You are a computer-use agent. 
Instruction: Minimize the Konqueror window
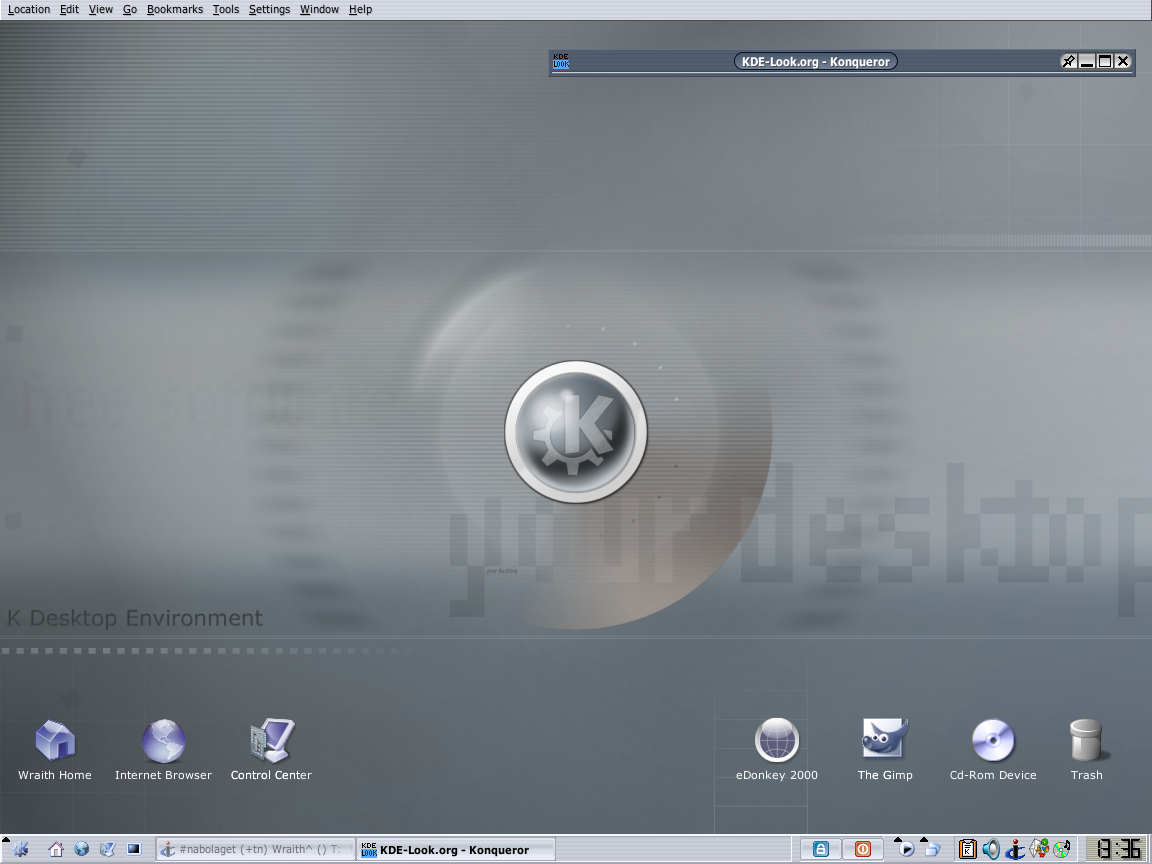pyautogui.click(x=1087, y=62)
